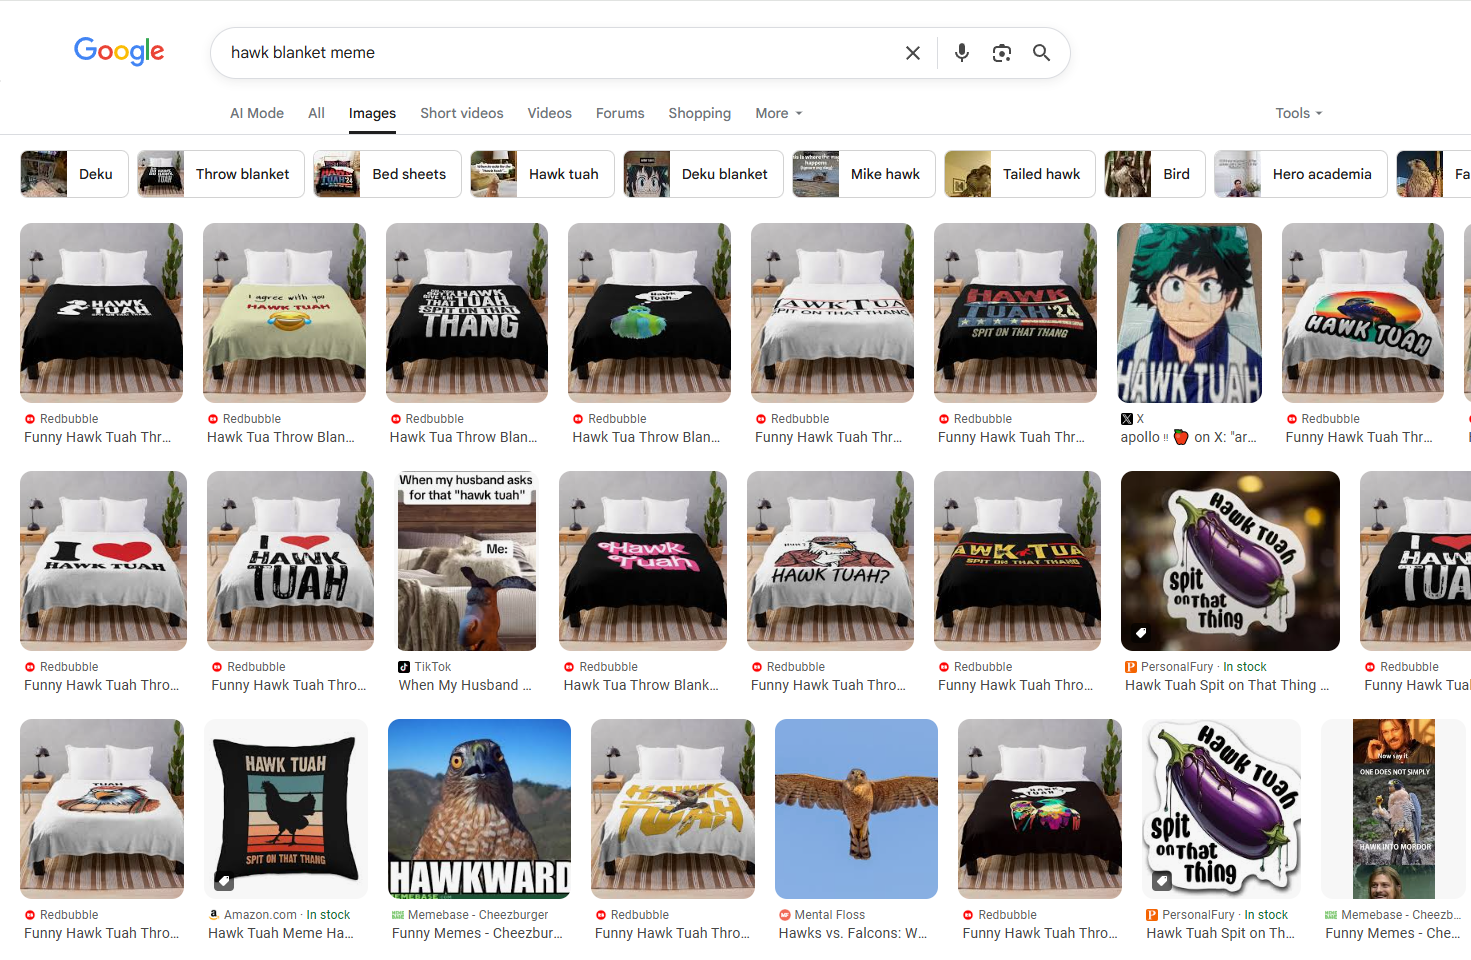Filter by the Deku chip
Viewport: 1471px width, 960px height.
[x=74, y=174]
